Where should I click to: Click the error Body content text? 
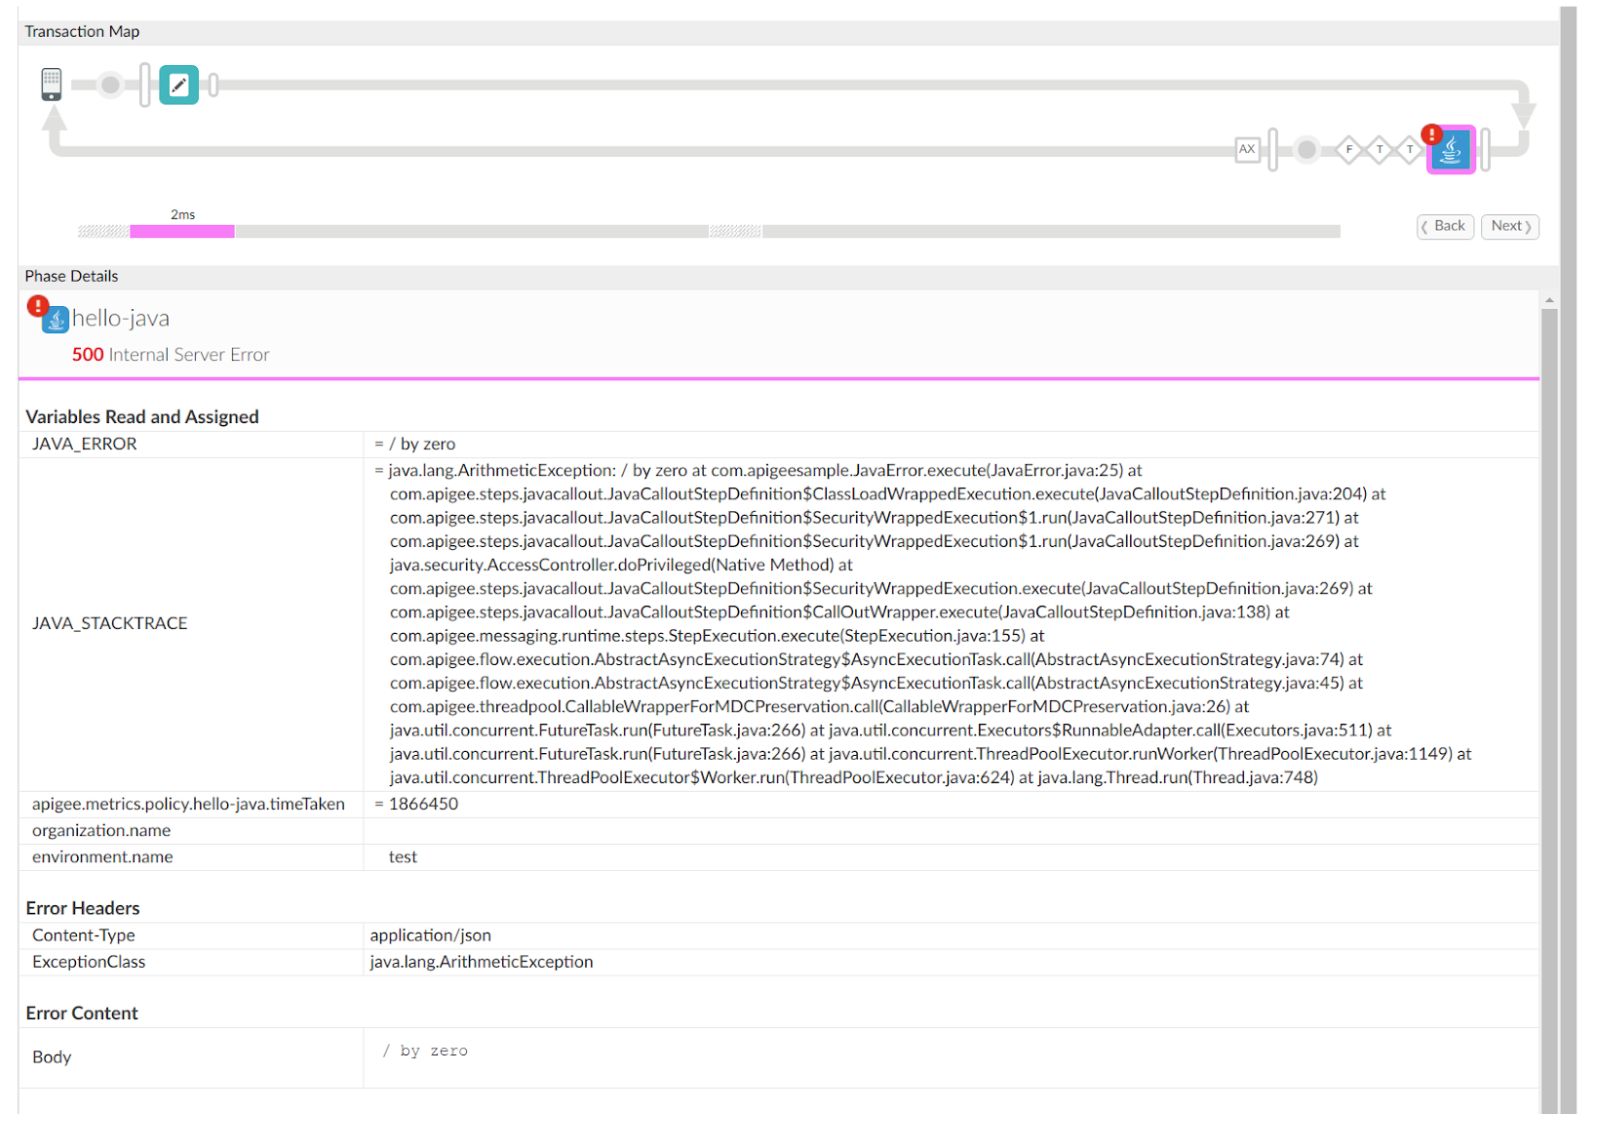[x=425, y=1051]
